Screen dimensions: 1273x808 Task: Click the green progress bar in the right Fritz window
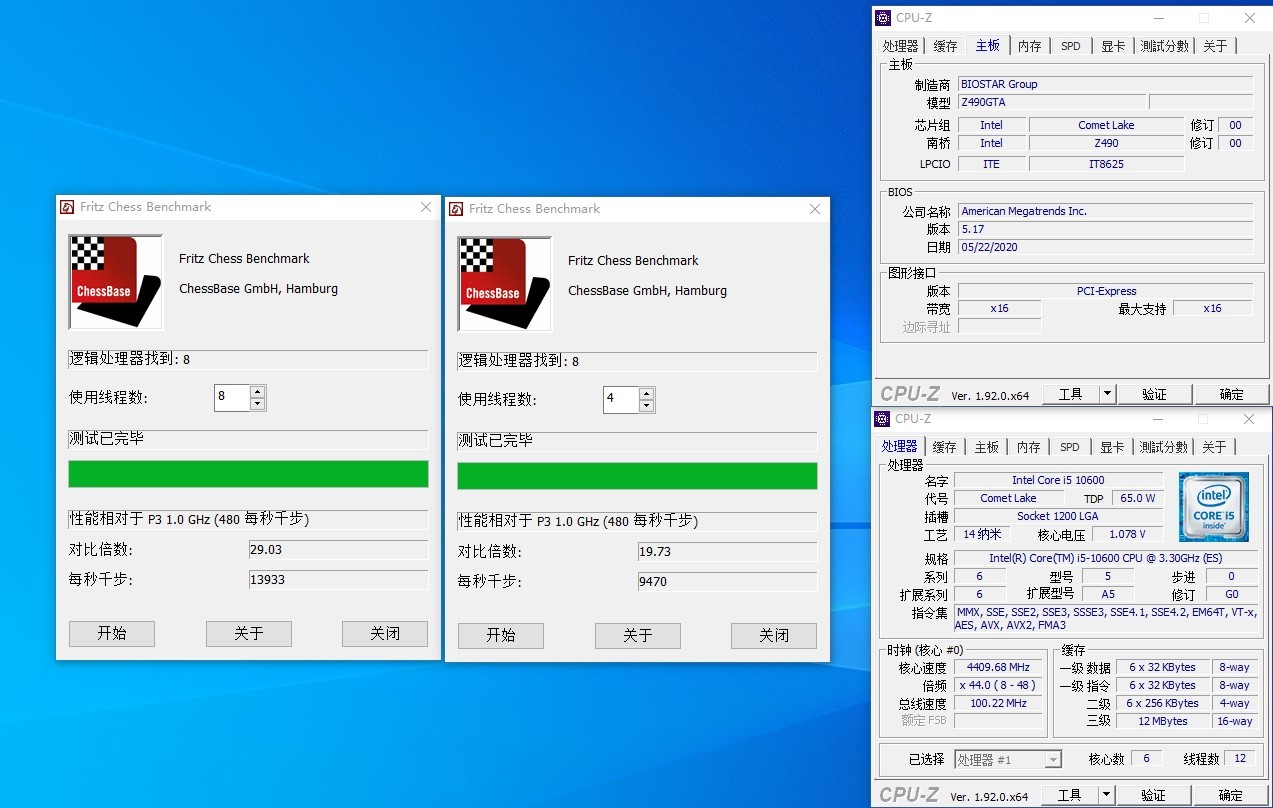pyautogui.click(x=637, y=476)
